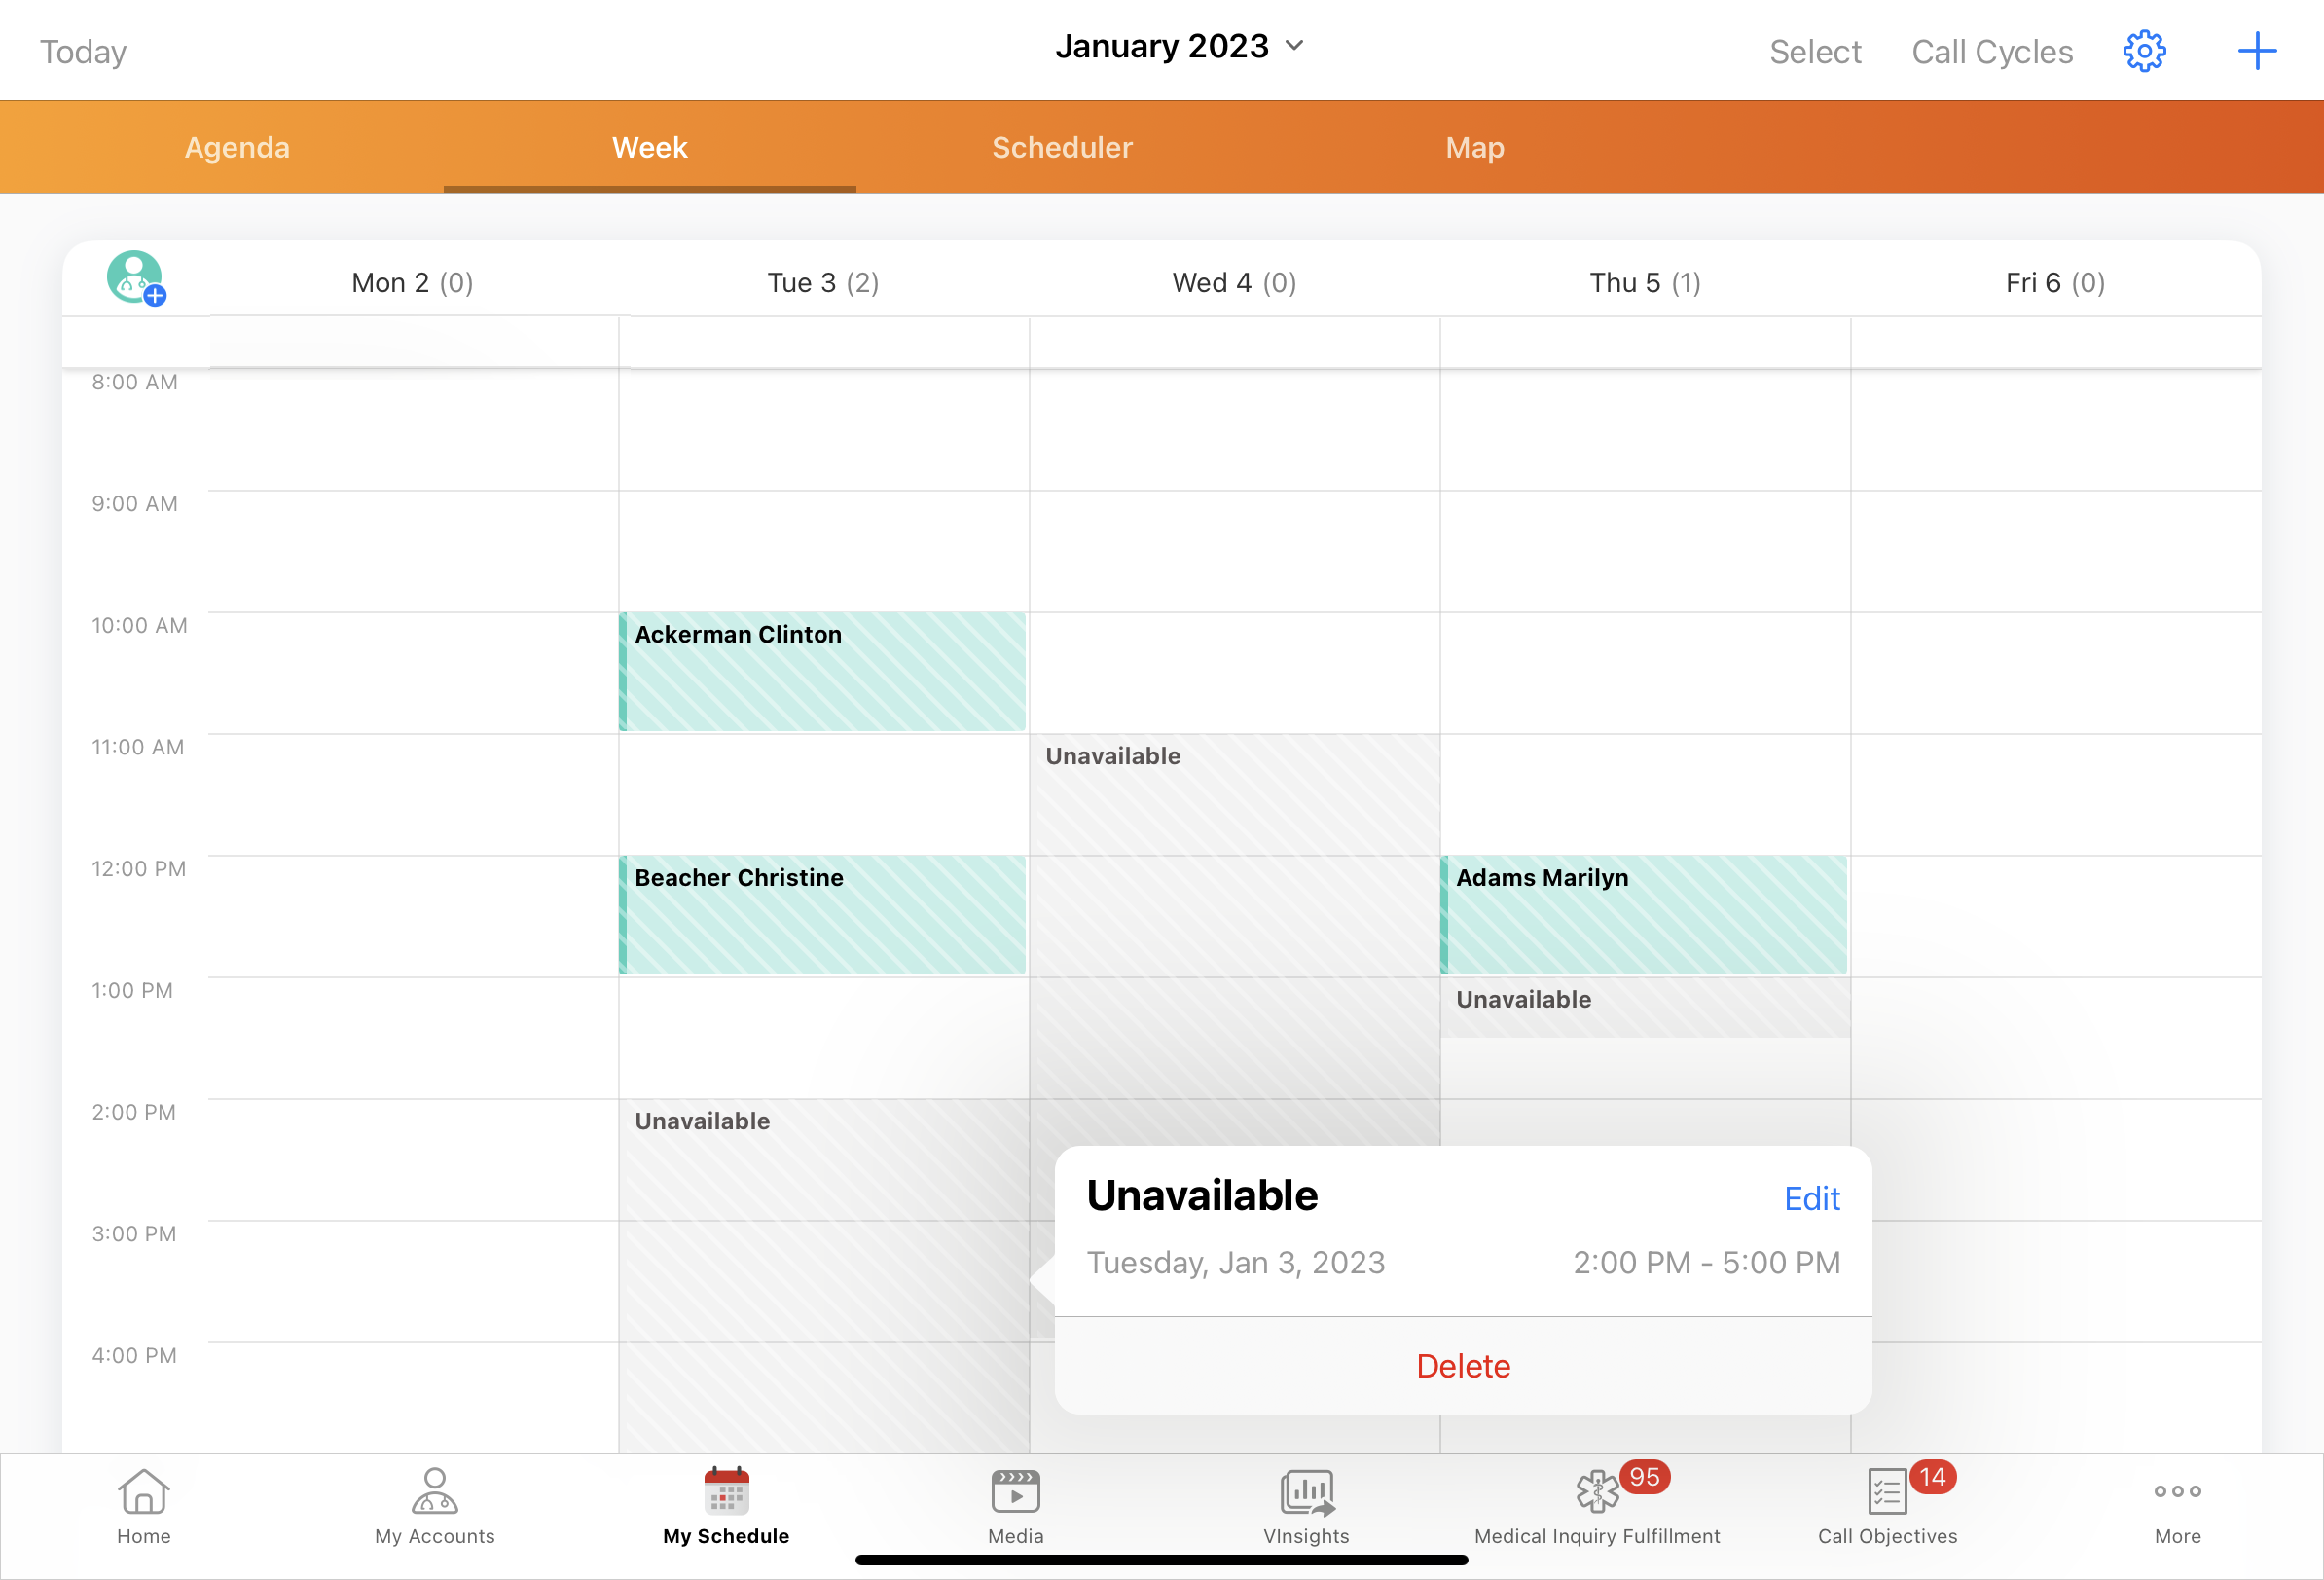Open Medical Inquiry Fulfillment icon
2324x1580 pixels.
(1597, 1492)
